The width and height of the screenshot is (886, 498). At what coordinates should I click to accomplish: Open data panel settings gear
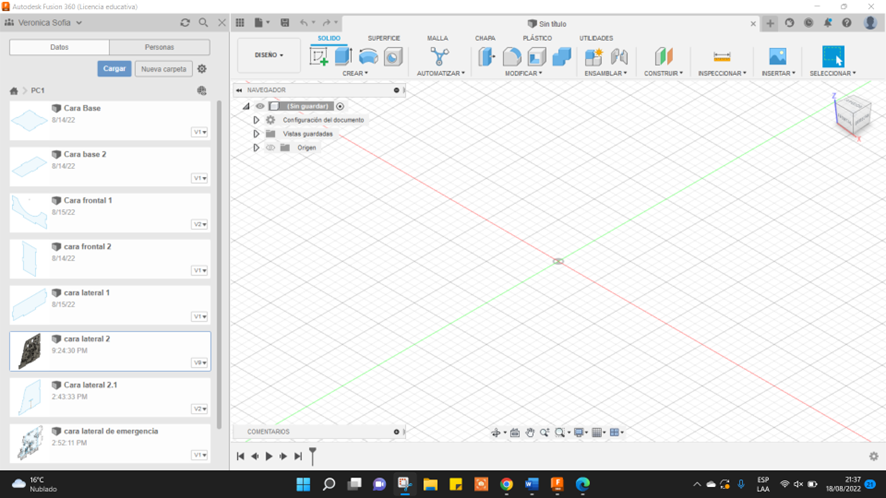pyautogui.click(x=202, y=69)
